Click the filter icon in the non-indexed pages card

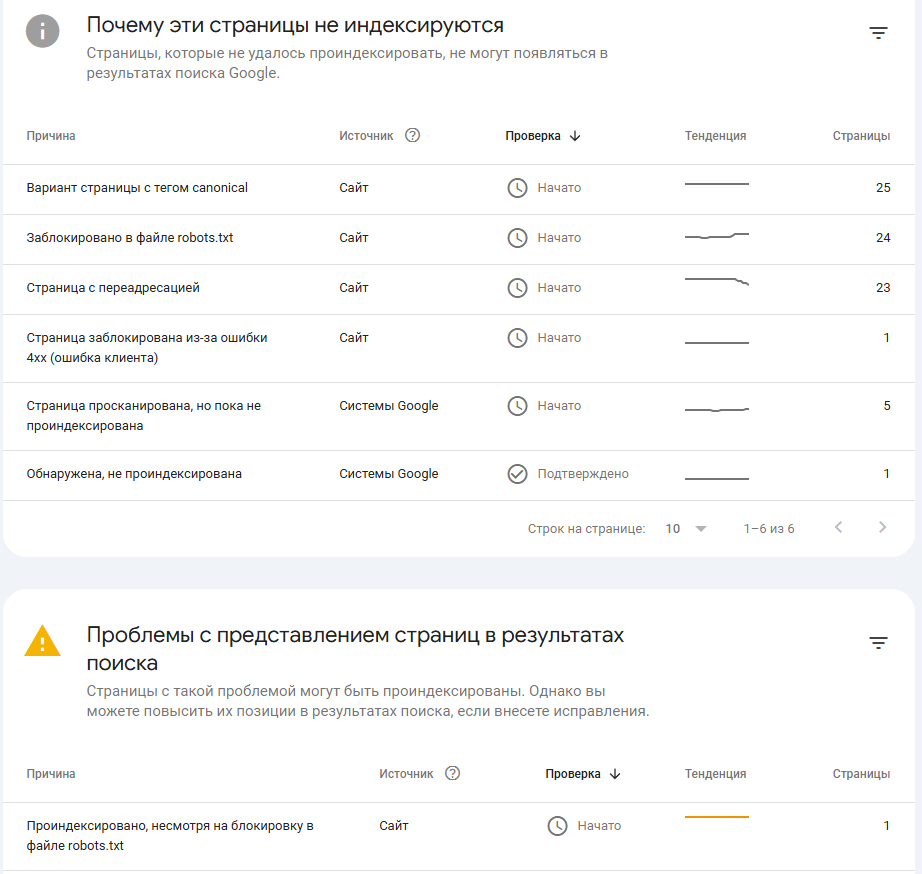coord(878,33)
